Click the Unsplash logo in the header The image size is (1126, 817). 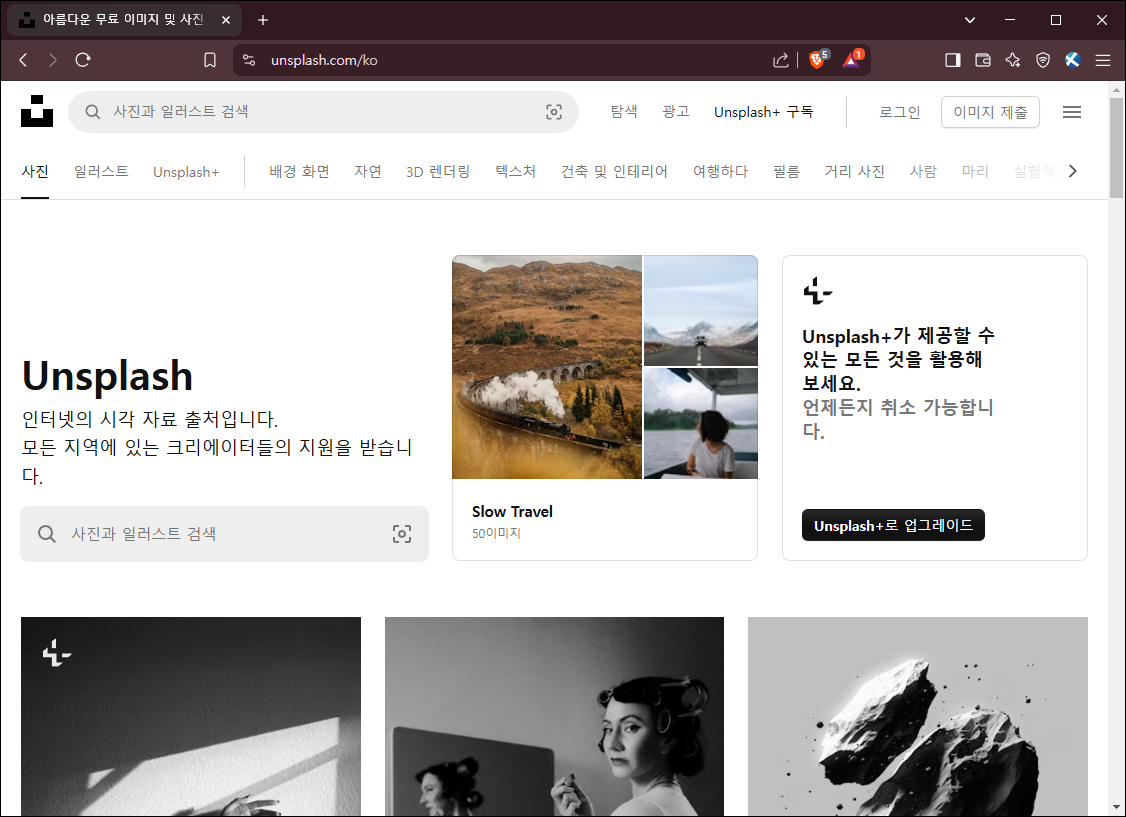click(37, 111)
